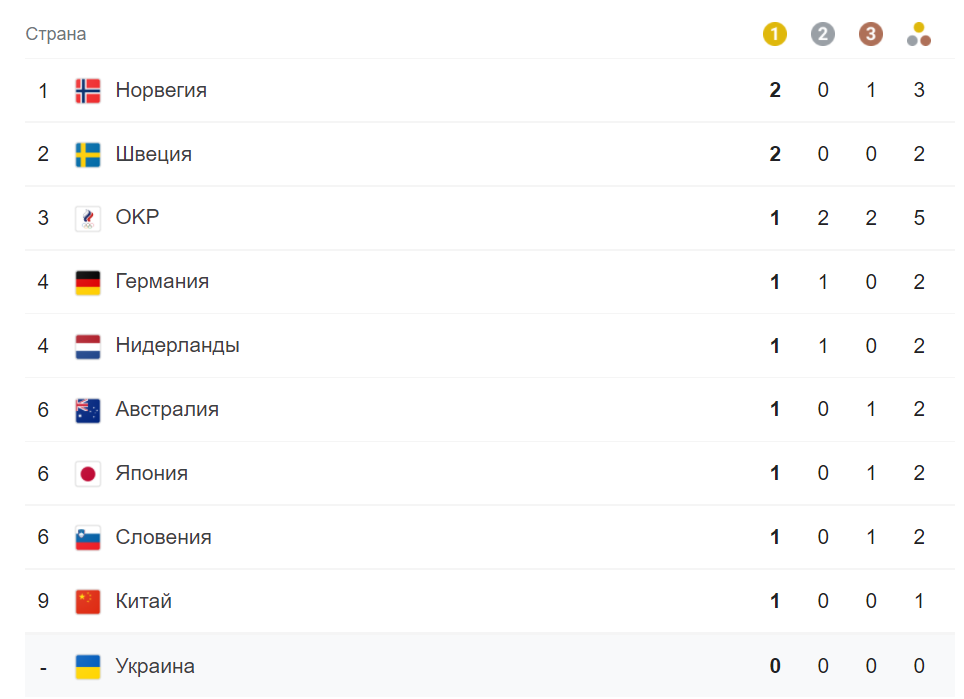Open the Норвегия country link
The height and width of the screenshot is (699, 964).
(x=161, y=91)
